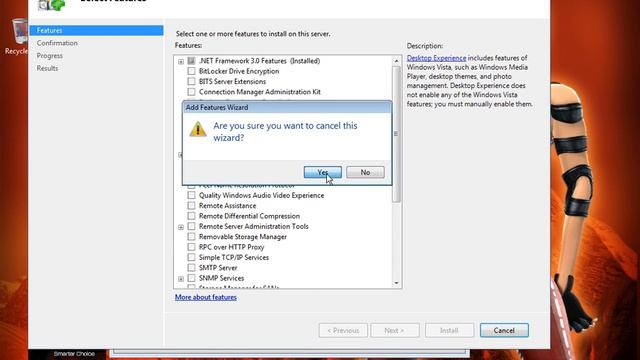Check Remote Assistance feature
This screenshot has width=640, height=360.
(191, 206)
